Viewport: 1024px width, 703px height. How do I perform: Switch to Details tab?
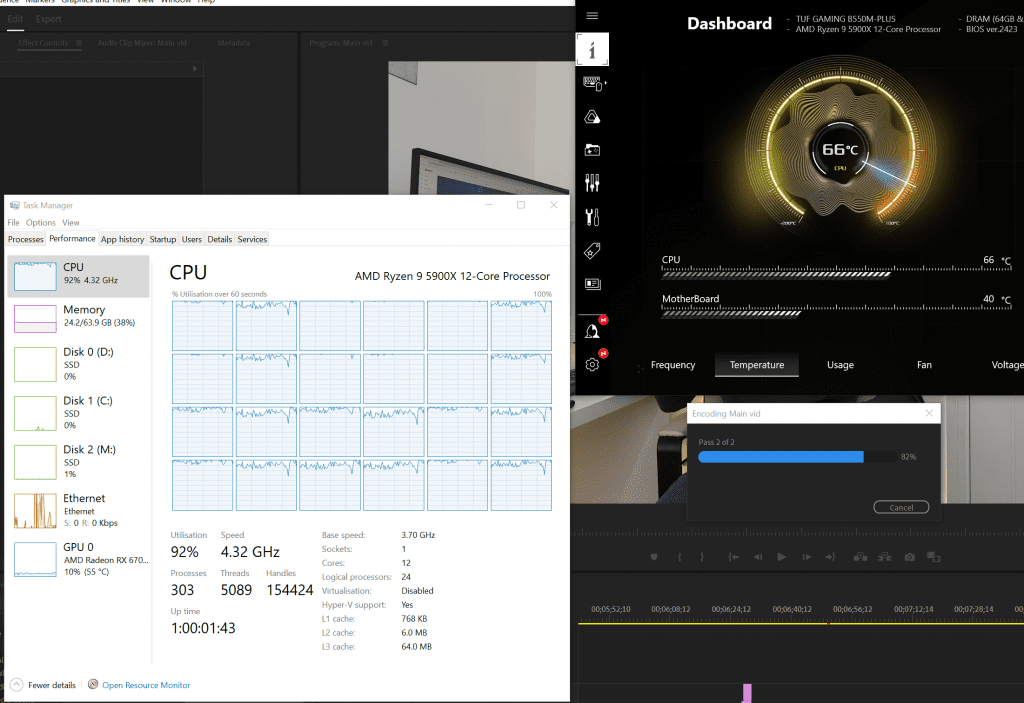pos(219,240)
